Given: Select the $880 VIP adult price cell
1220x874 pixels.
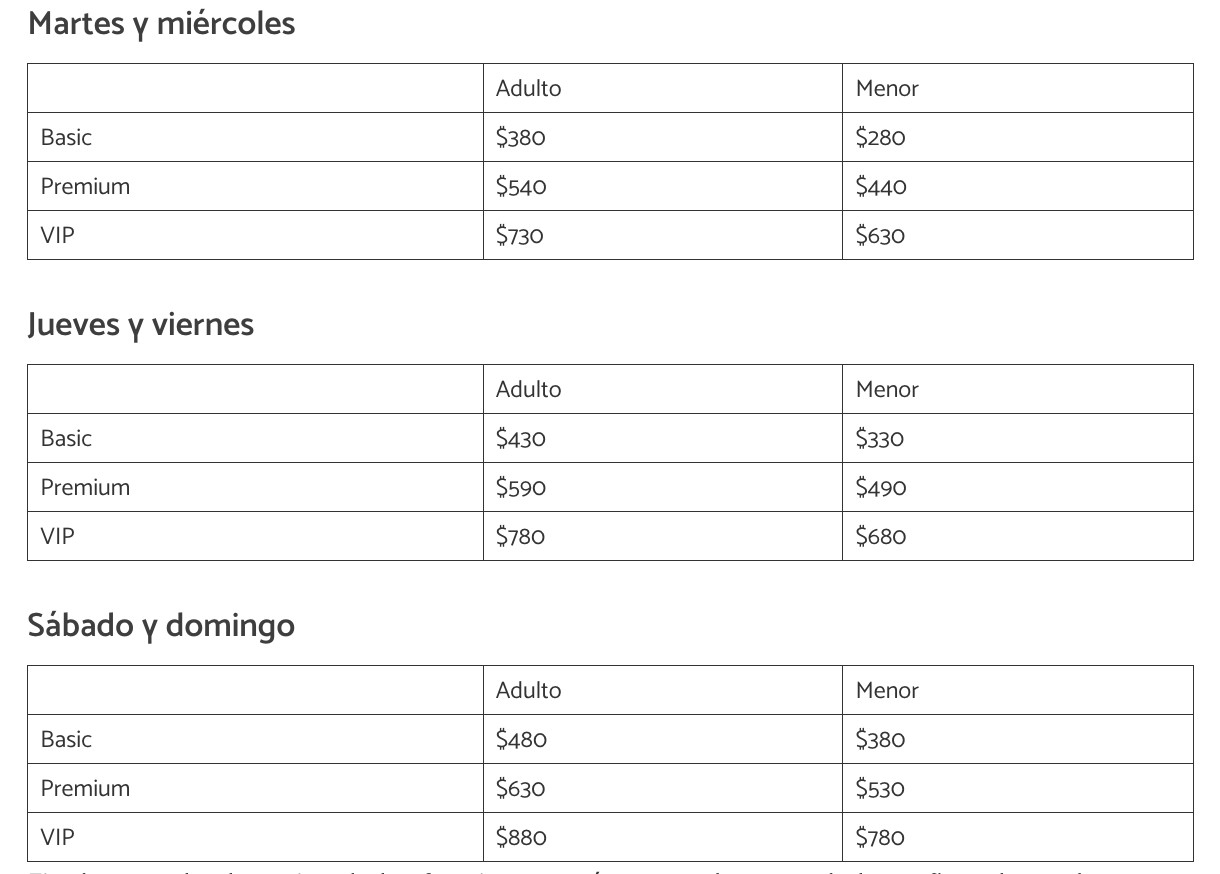Looking at the screenshot, I should pos(521,838).
